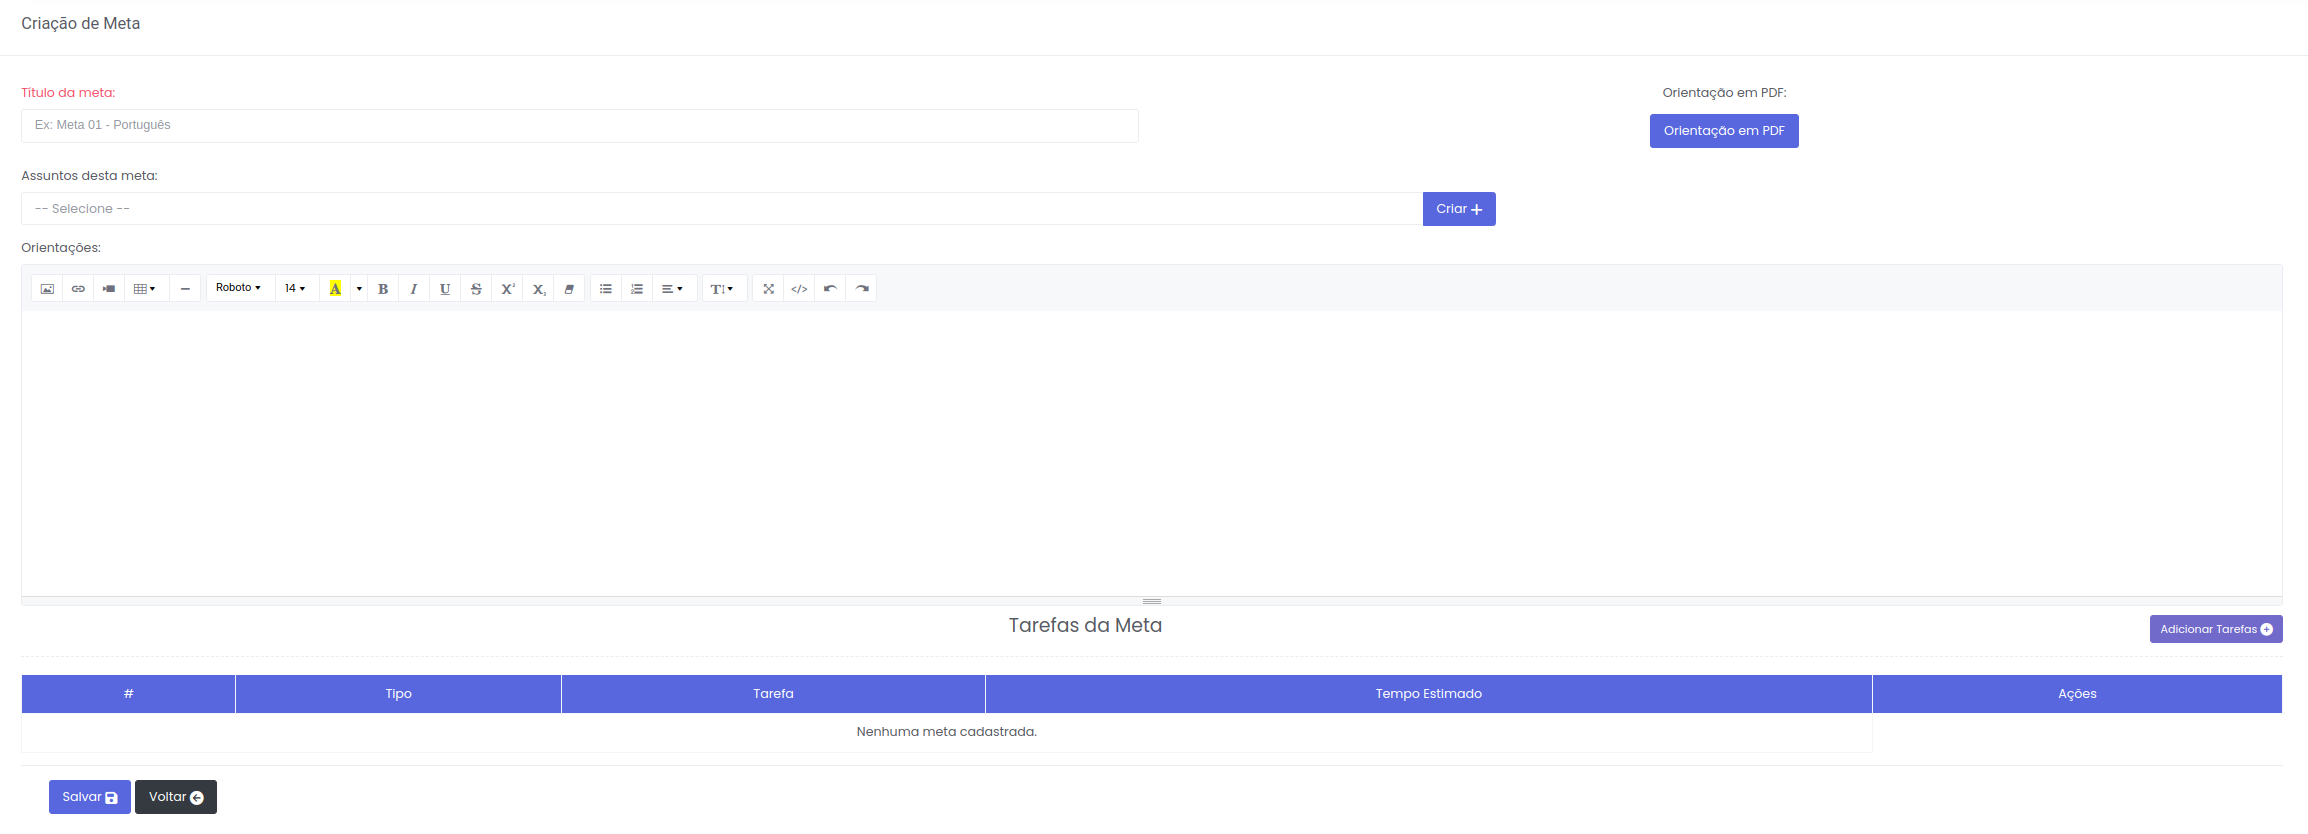The image size is (2308, 834).
Task: Click the insert link icon
Action: 78,289
